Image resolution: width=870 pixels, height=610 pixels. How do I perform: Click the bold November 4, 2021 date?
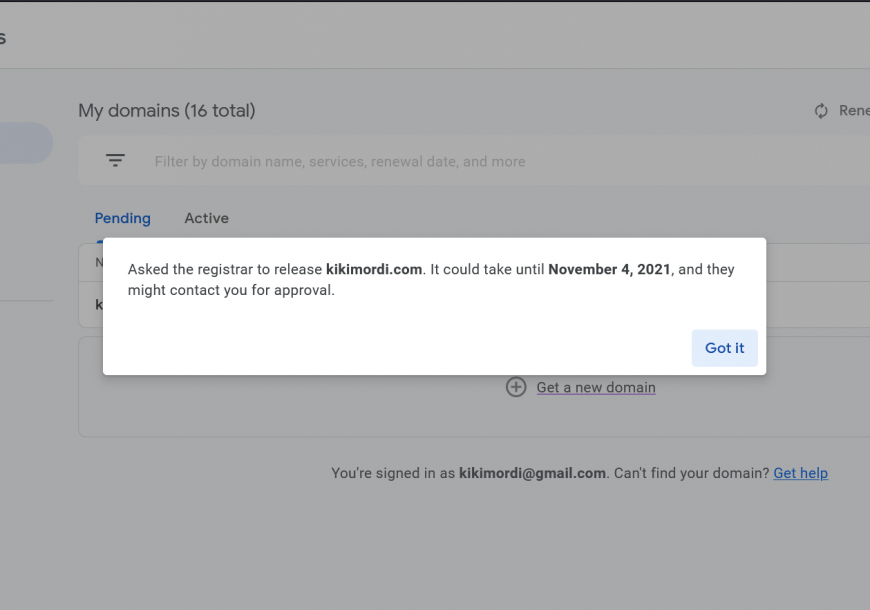(x=609, y=269)
